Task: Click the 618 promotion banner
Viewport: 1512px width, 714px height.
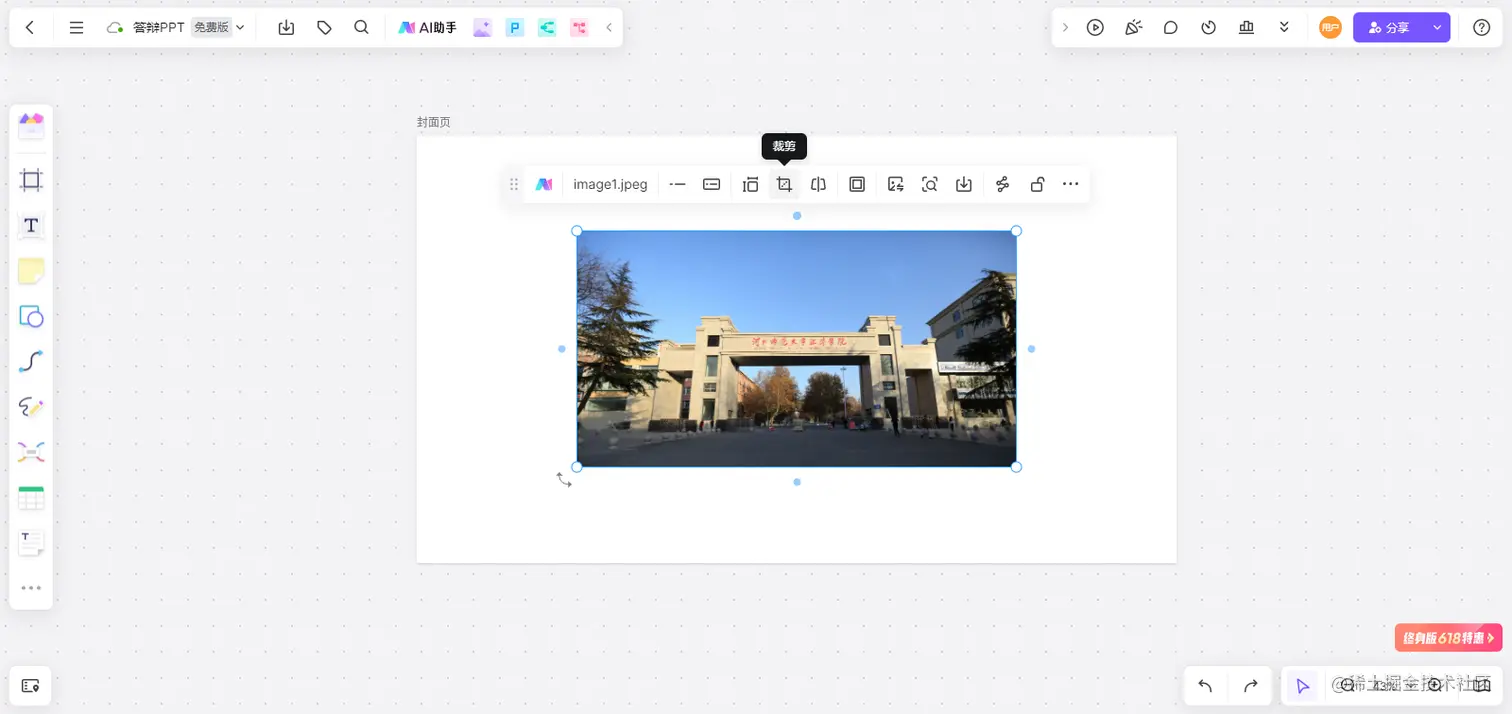Action: tap(1448, 638)
